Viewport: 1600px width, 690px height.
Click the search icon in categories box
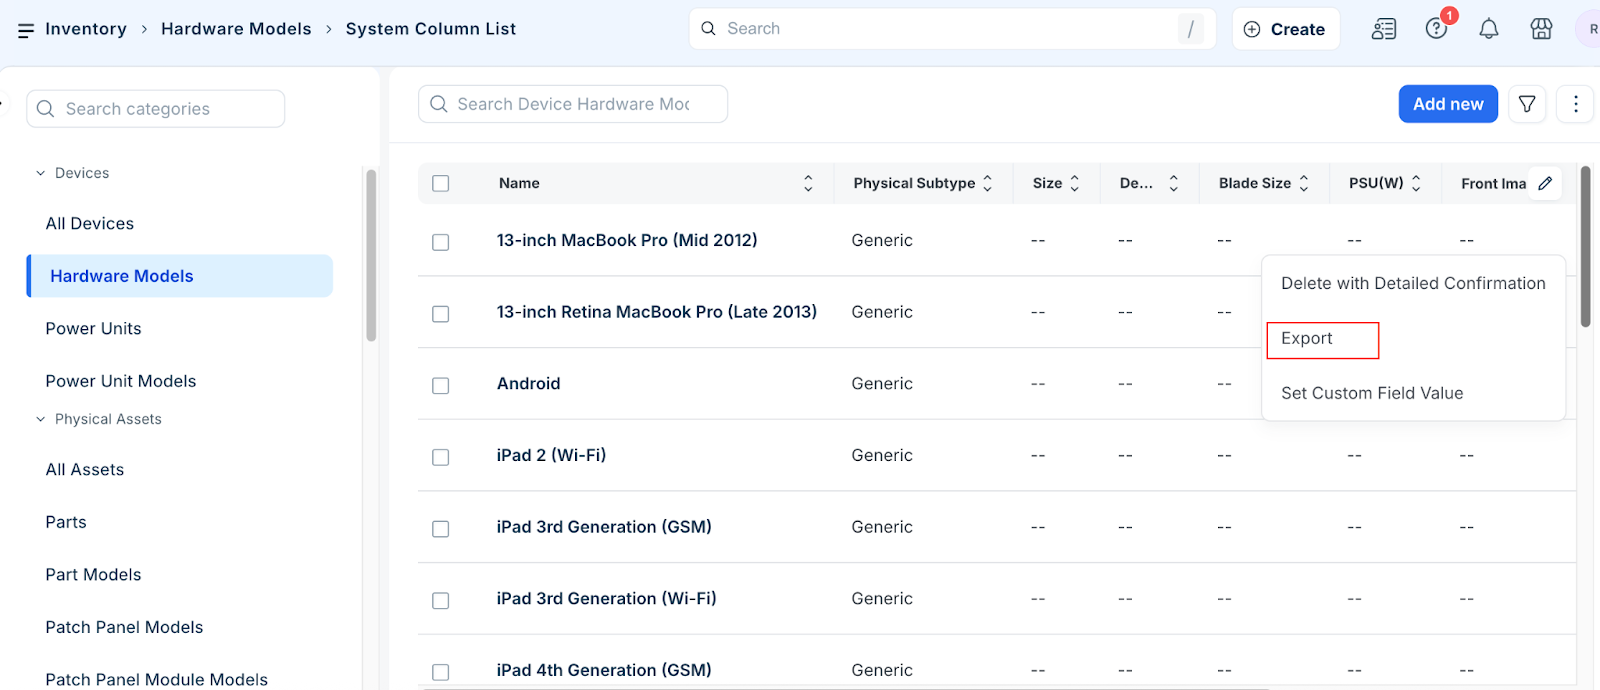click(x=45, y=109)
